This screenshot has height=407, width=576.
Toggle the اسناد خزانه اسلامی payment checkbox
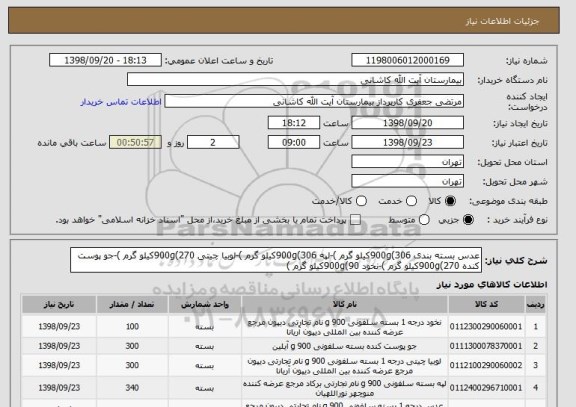(355, 220)
